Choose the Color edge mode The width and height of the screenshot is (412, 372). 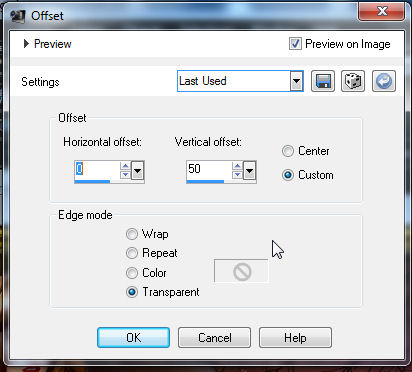[132, 273]
